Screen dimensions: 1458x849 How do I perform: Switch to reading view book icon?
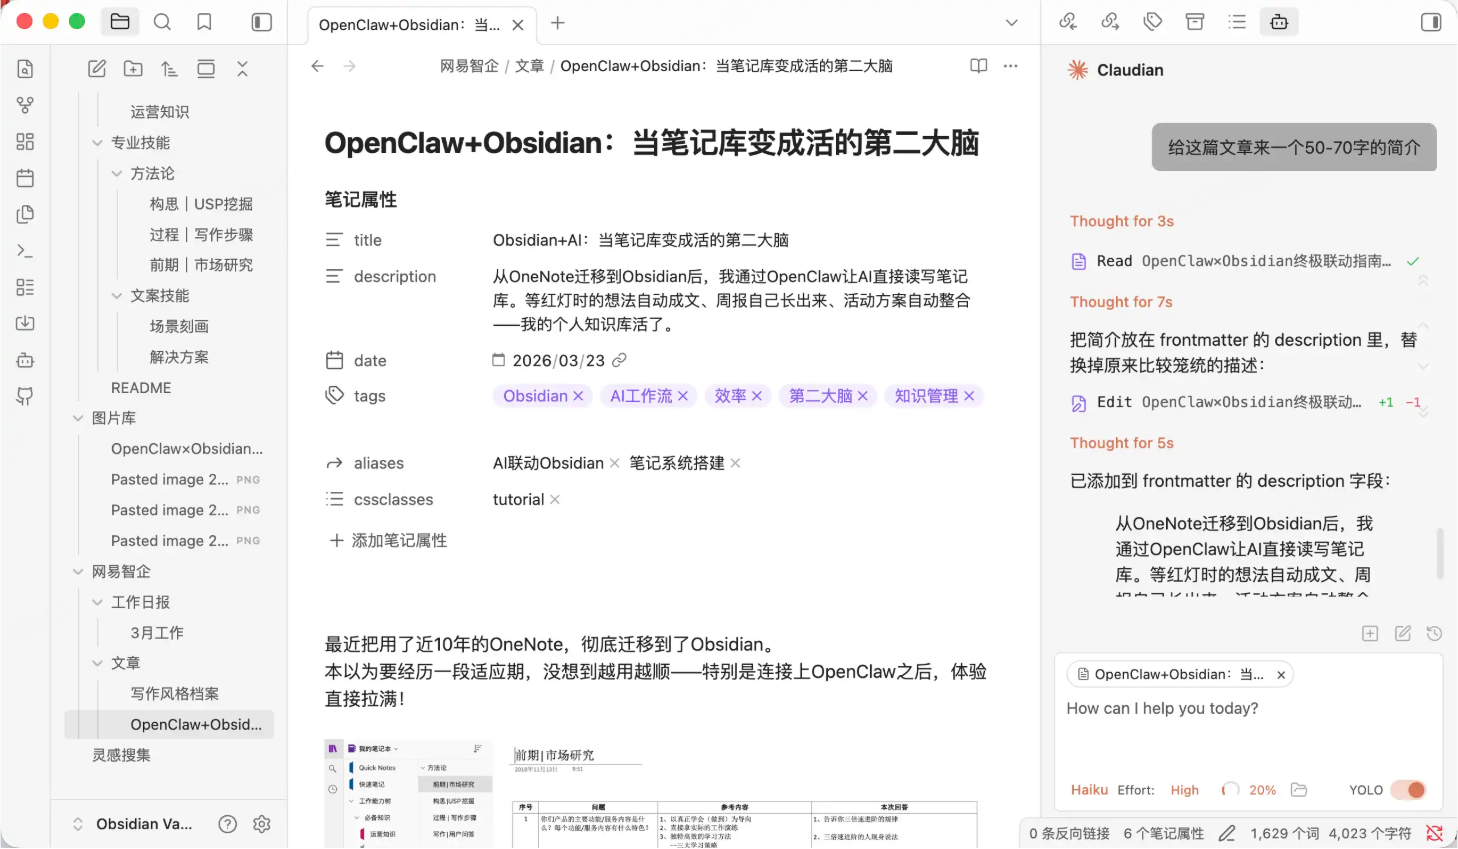tap(978, 66)
